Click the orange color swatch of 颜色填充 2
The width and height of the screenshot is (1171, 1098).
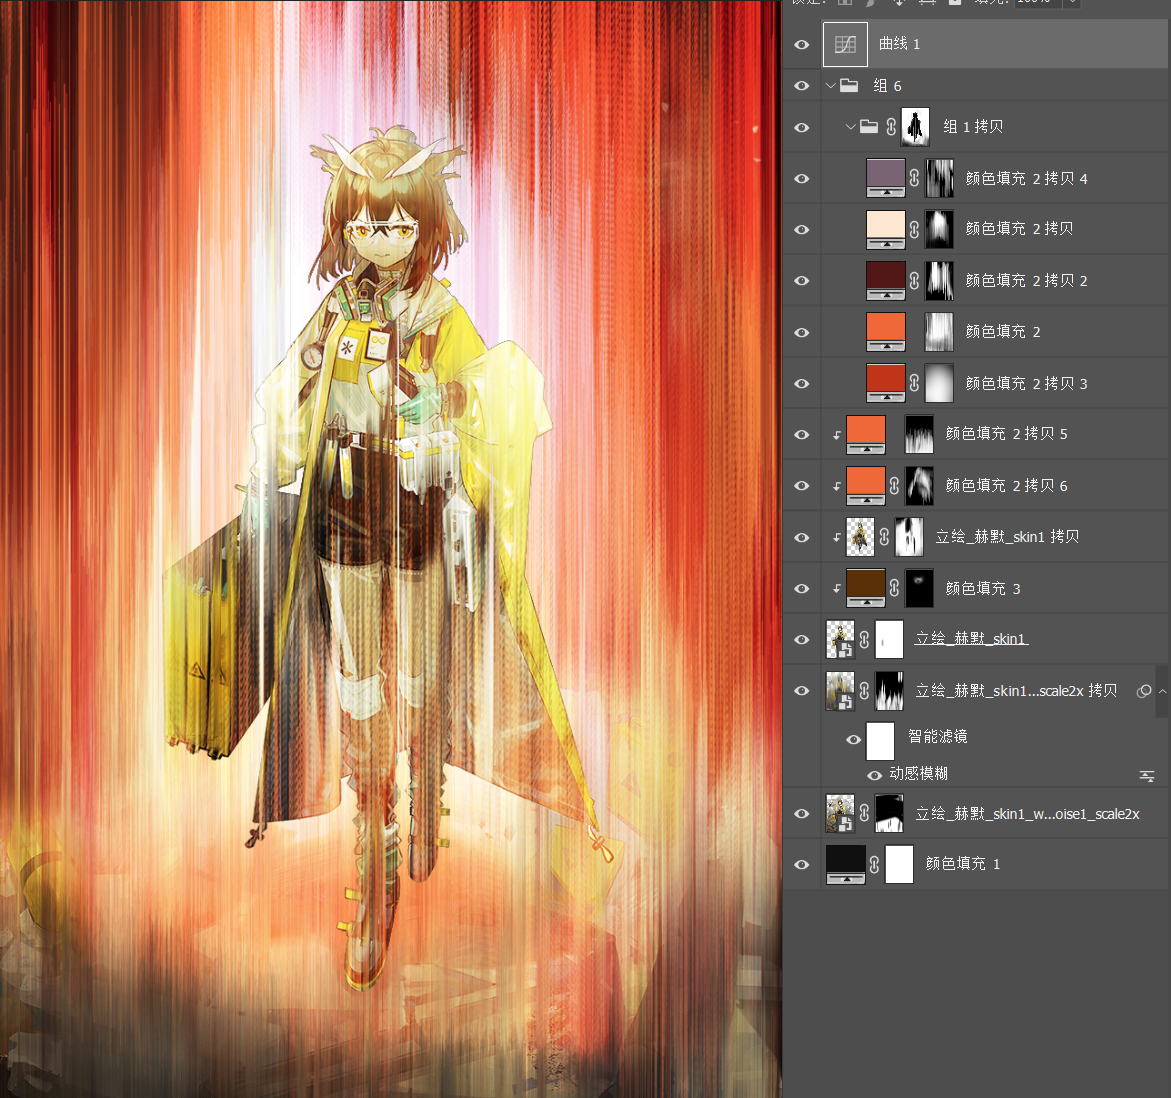tap(886, 332)
